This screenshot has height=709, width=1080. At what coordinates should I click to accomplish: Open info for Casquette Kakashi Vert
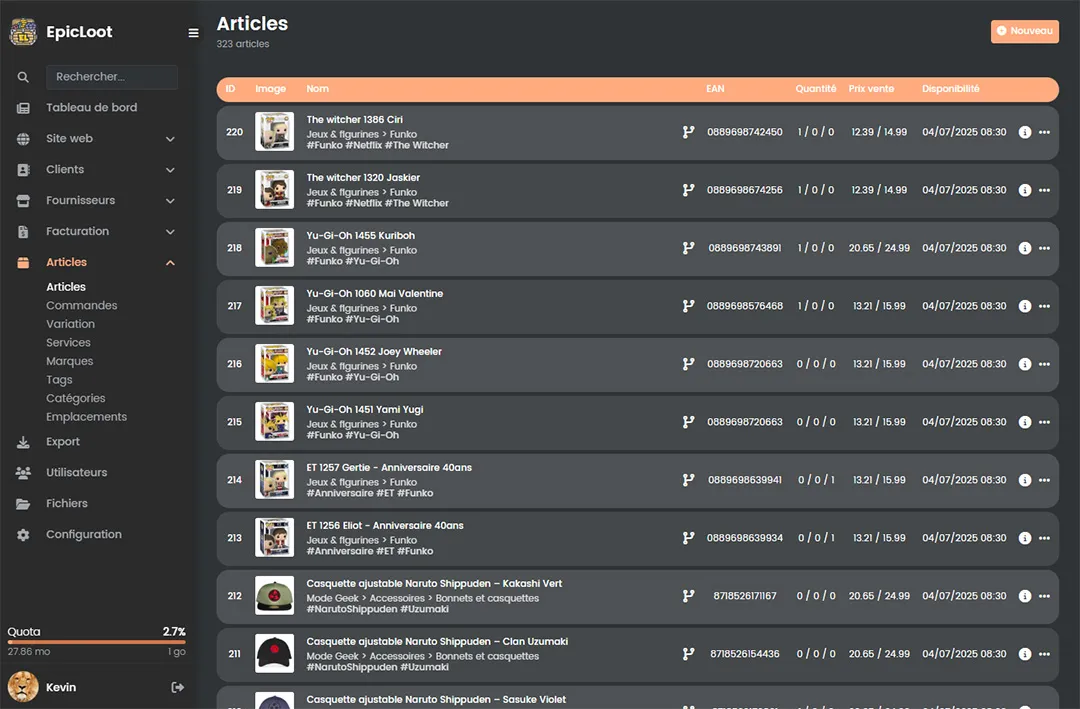coord(1025,596)
